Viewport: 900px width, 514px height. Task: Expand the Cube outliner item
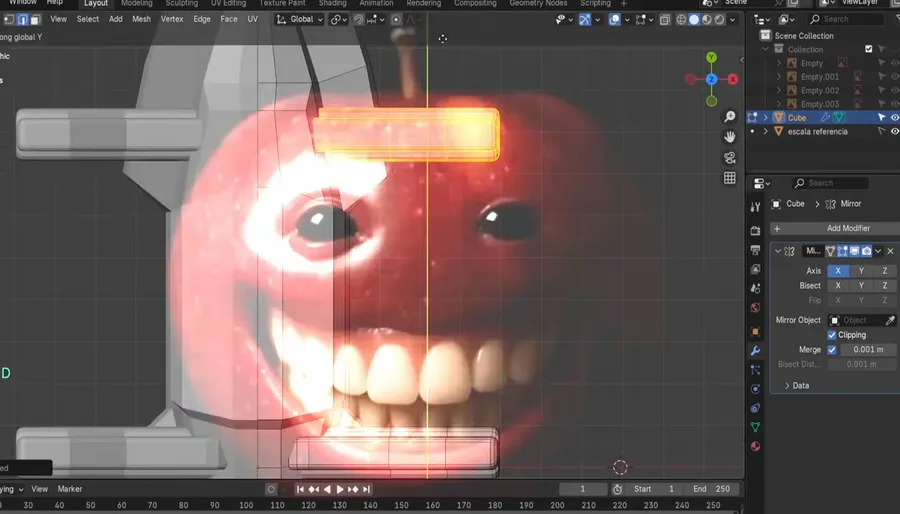click(x=766, y=118)
